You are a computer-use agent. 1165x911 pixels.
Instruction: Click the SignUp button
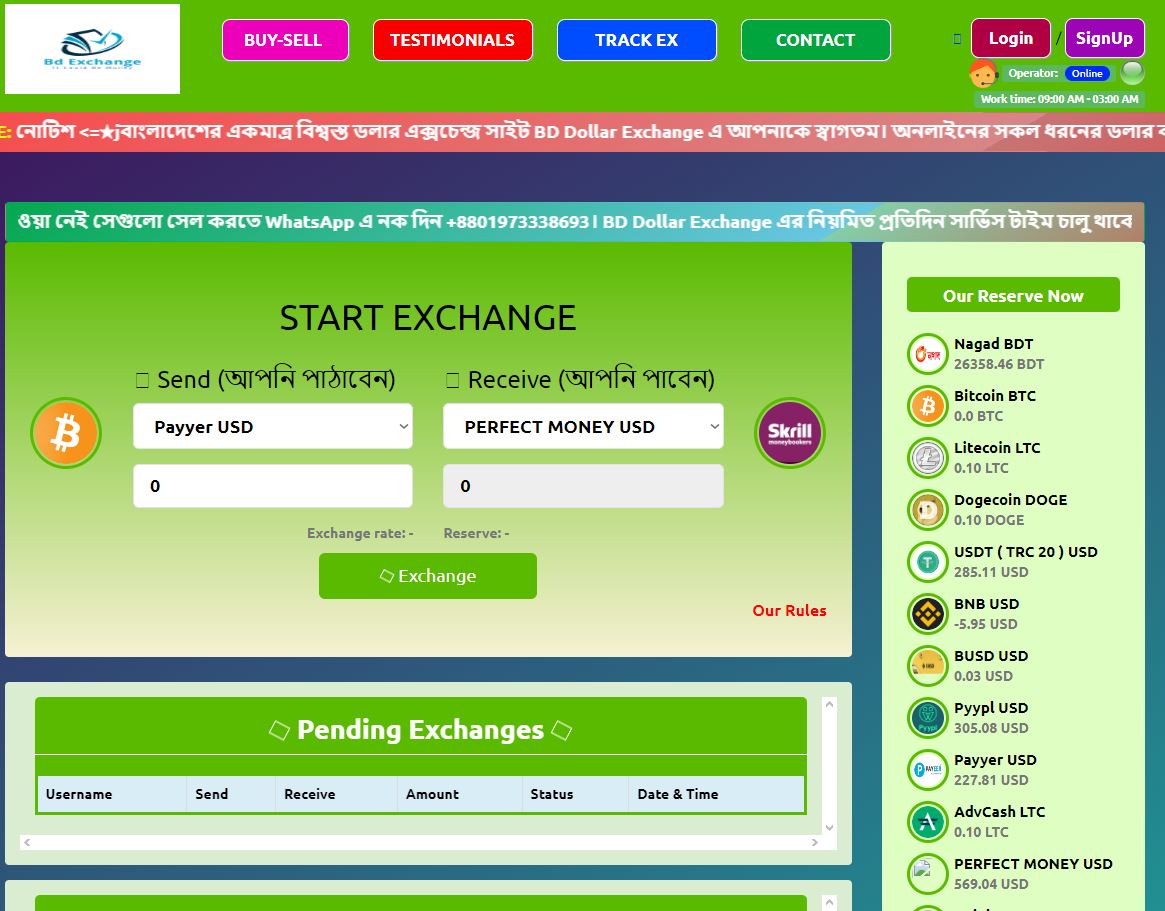pos(1105,39)
